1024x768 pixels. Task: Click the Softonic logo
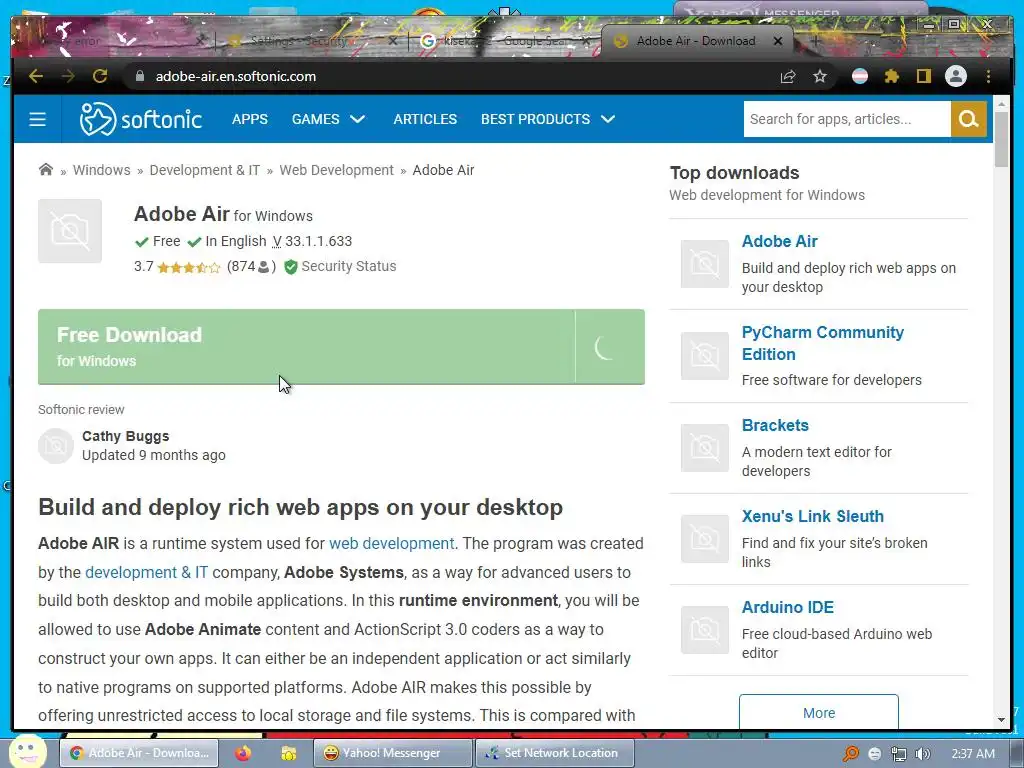[140, 119]
